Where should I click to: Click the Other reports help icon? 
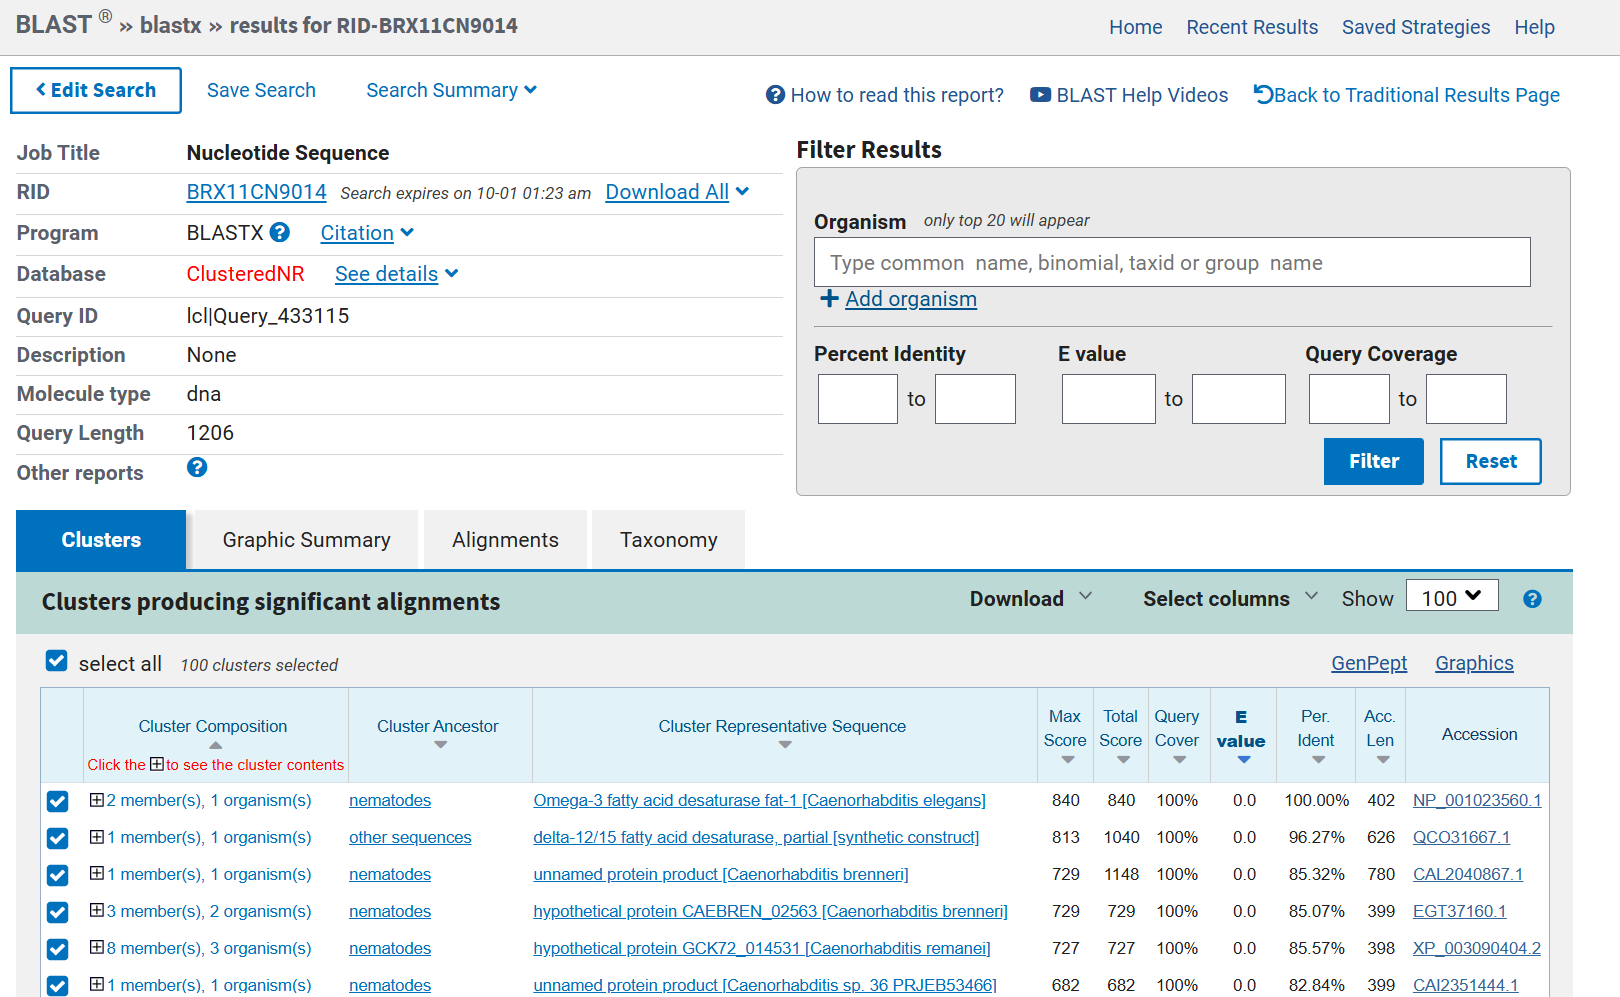(197, 467)
